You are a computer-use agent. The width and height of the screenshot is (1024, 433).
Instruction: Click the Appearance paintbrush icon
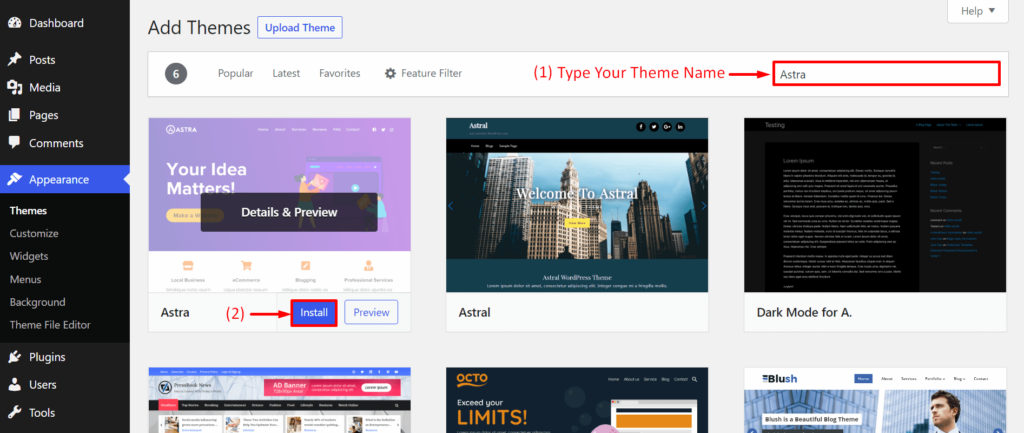(x=14, y=180)
